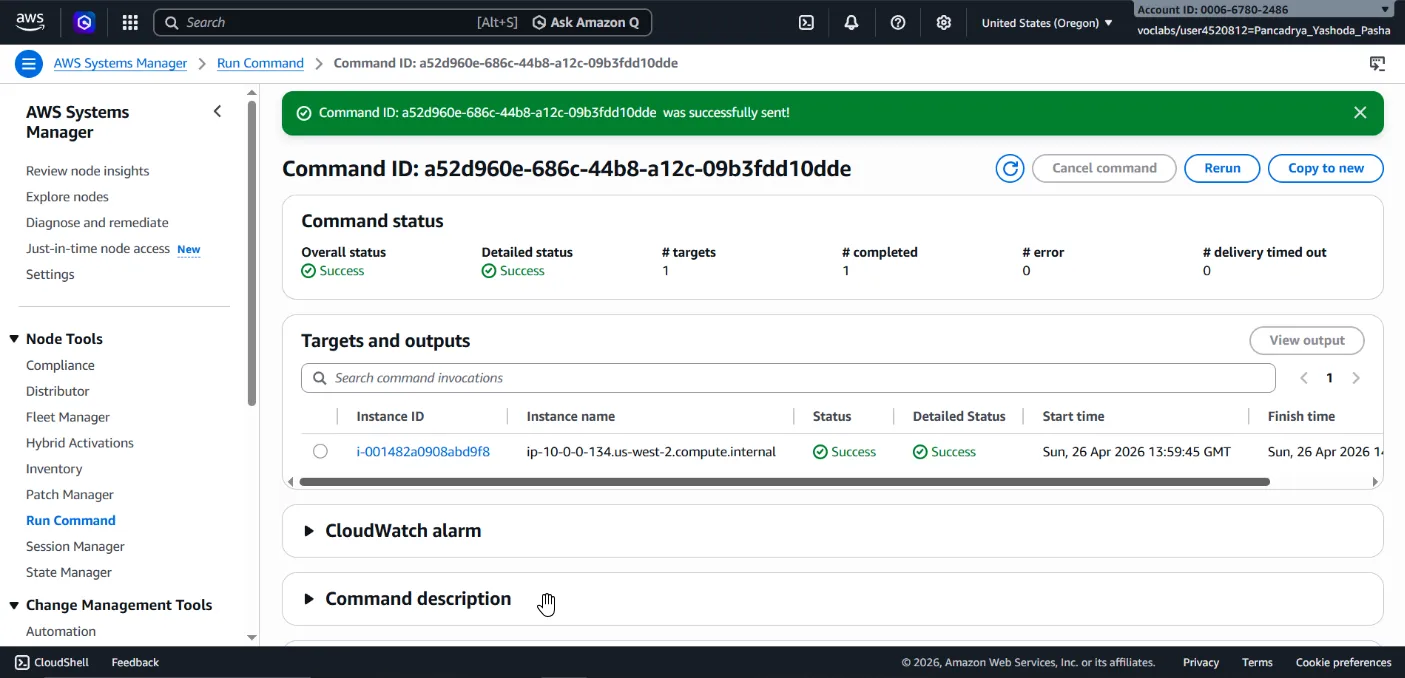Open the settings gear icon
Image resolution: width=1405 pixels, height=678 pixels.
point(943,22)
